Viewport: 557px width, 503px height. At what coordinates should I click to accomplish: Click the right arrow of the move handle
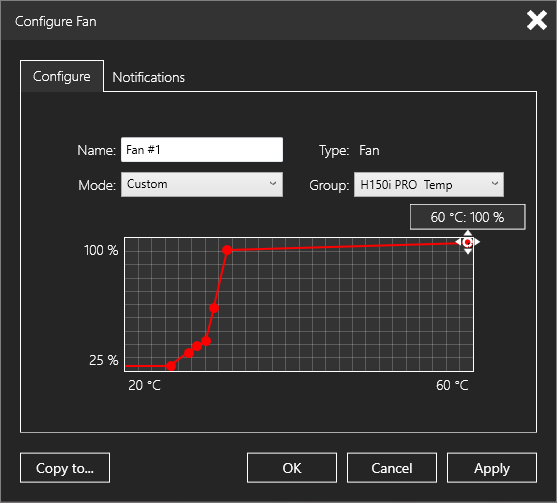pyautogui.click(x=477, y=242)
